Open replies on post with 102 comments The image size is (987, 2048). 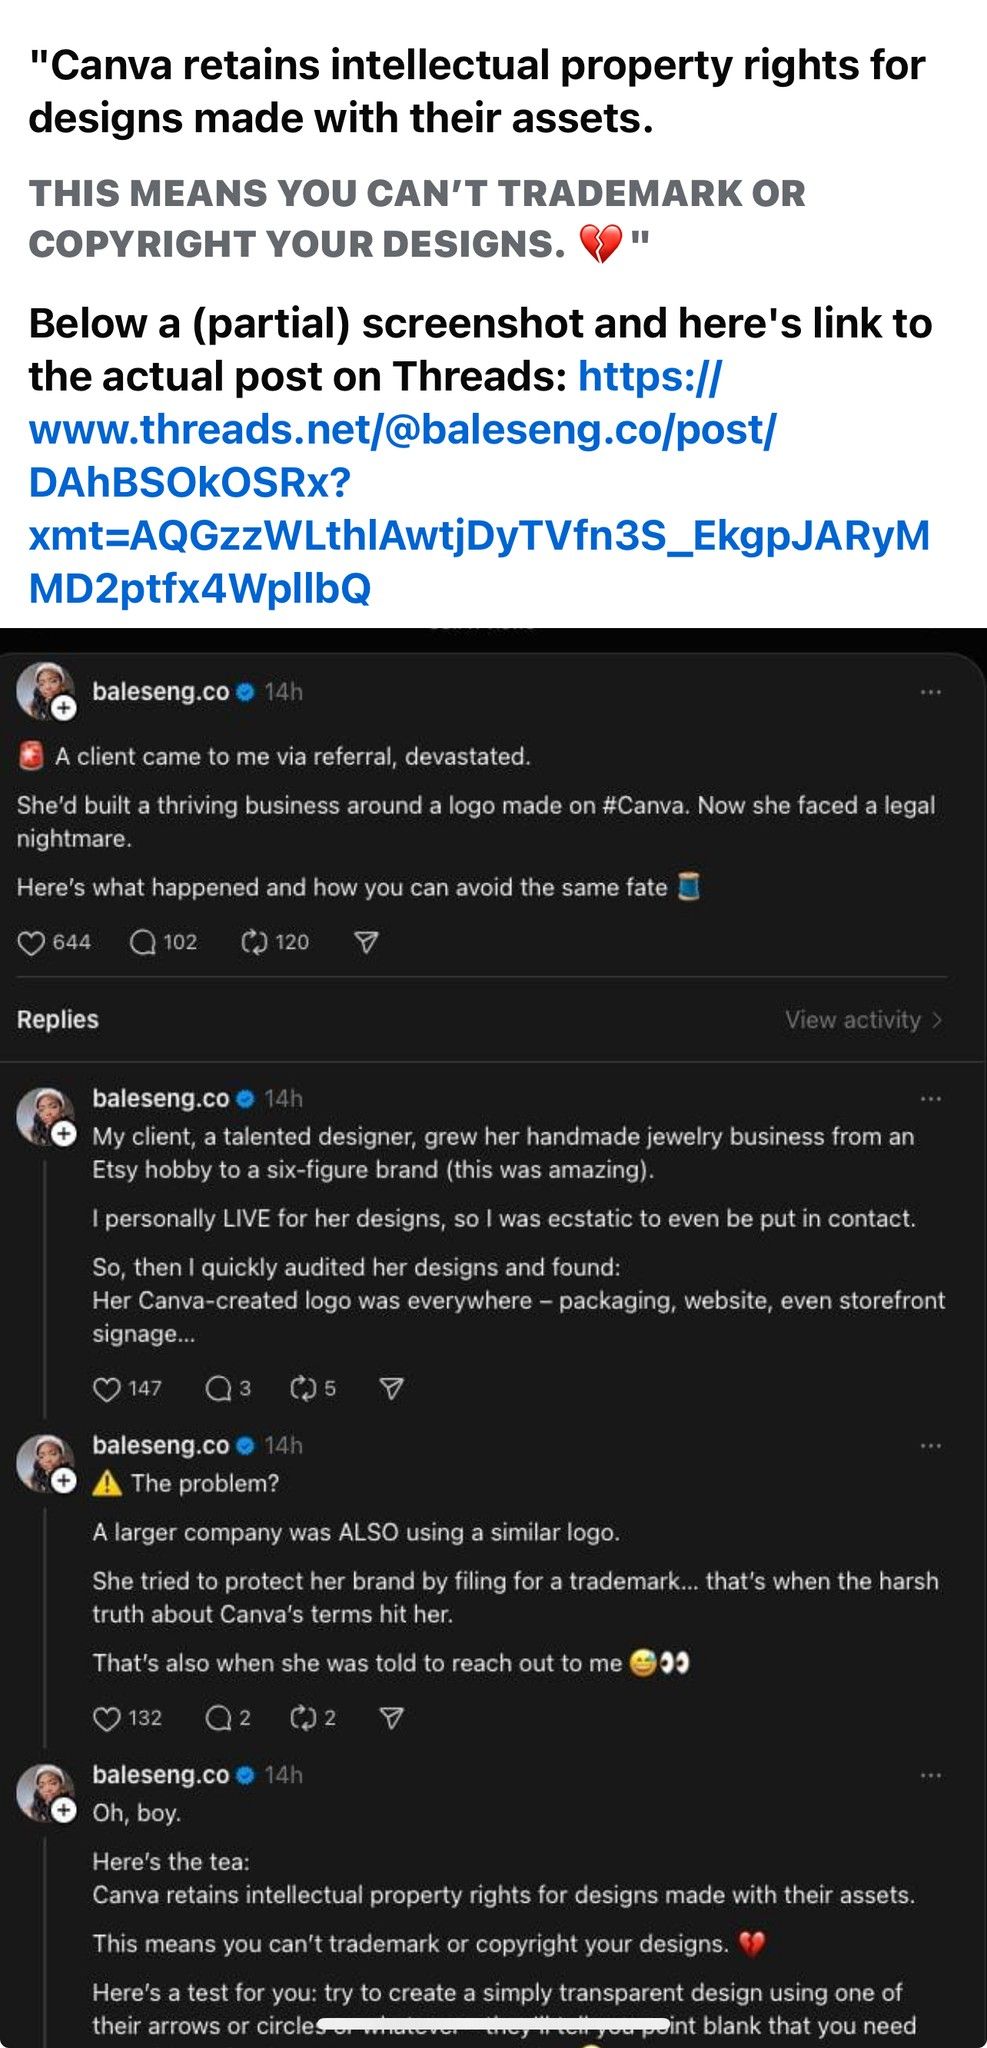[x=143, y=942]
